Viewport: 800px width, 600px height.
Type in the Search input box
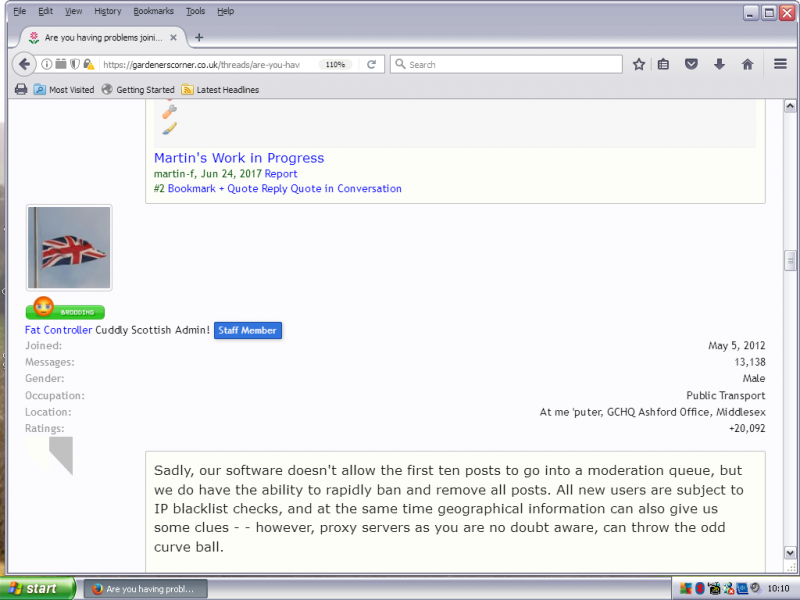(510, 64)
